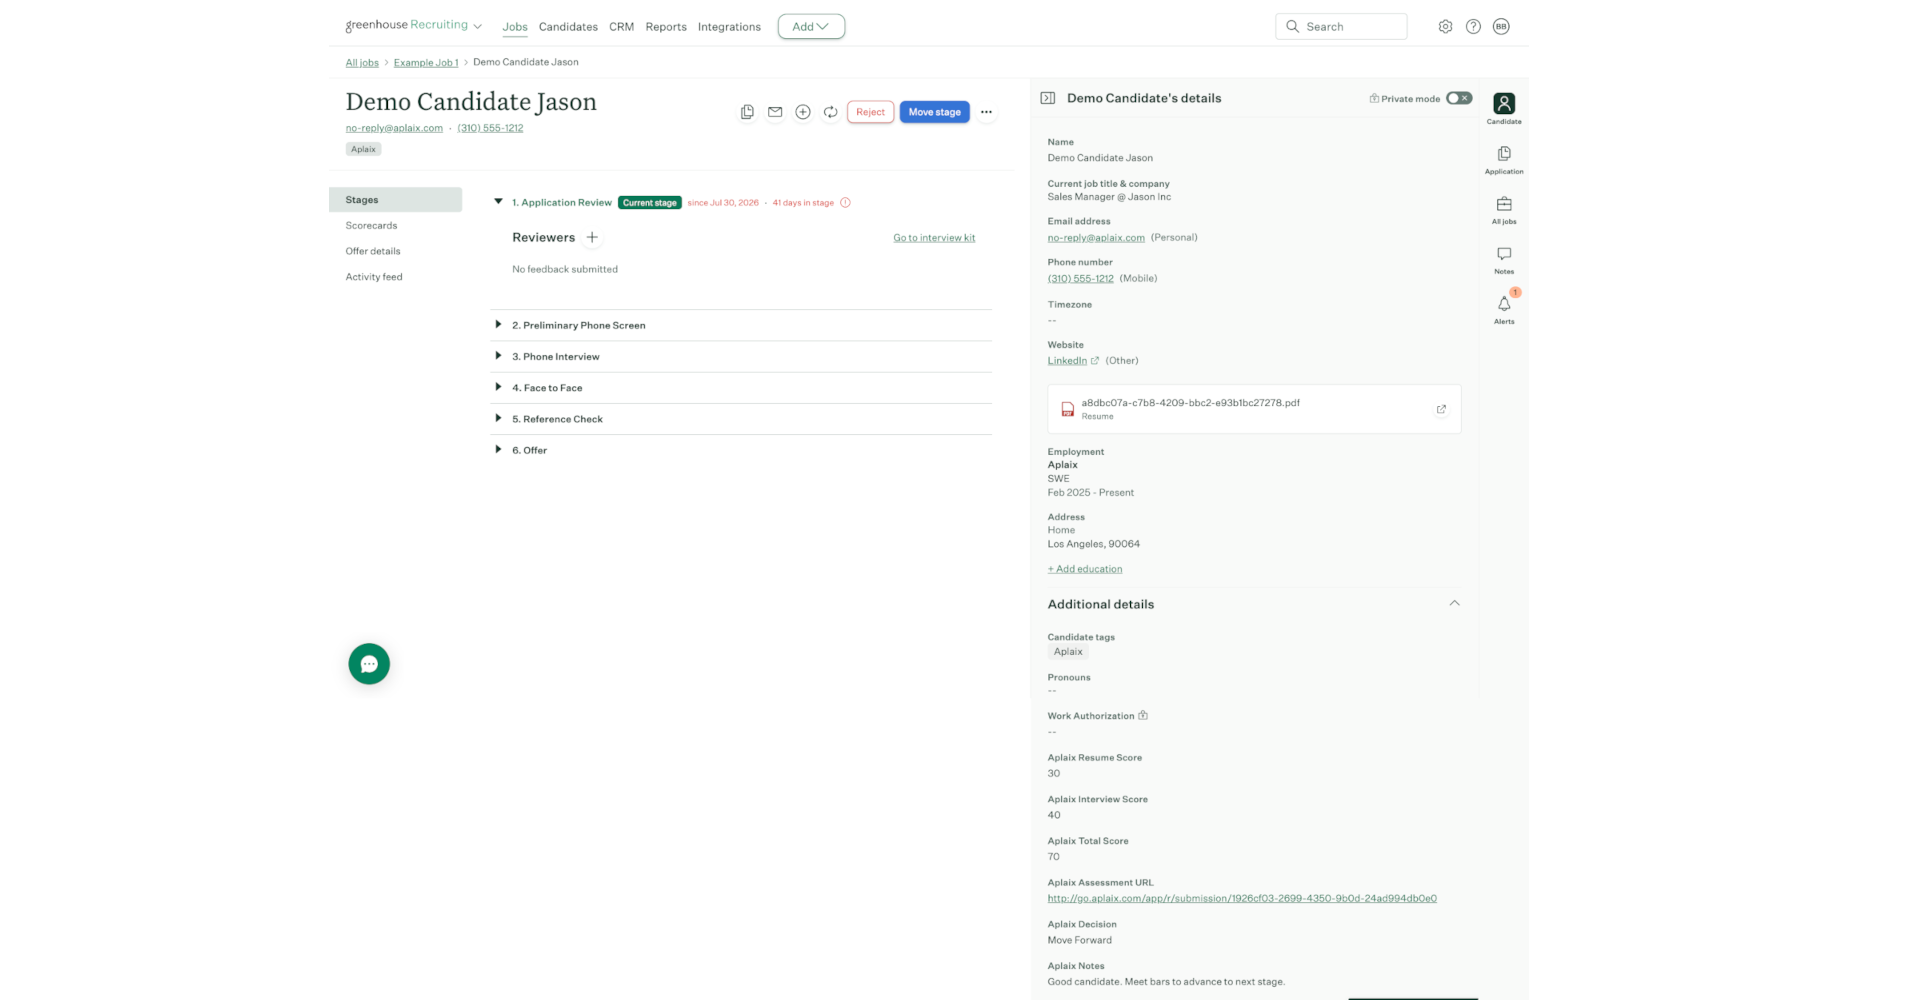
Task: Click the Move stage button
Action: pos(934,112)
